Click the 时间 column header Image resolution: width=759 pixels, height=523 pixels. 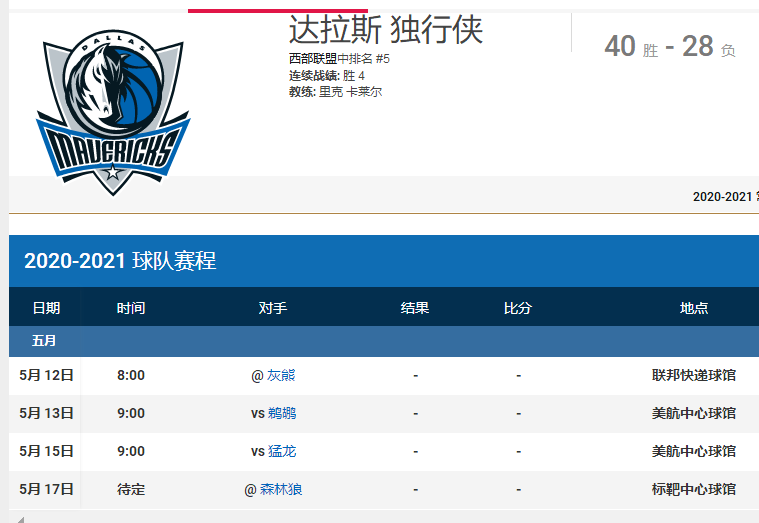pyautogui.click(x=130, y=308)
